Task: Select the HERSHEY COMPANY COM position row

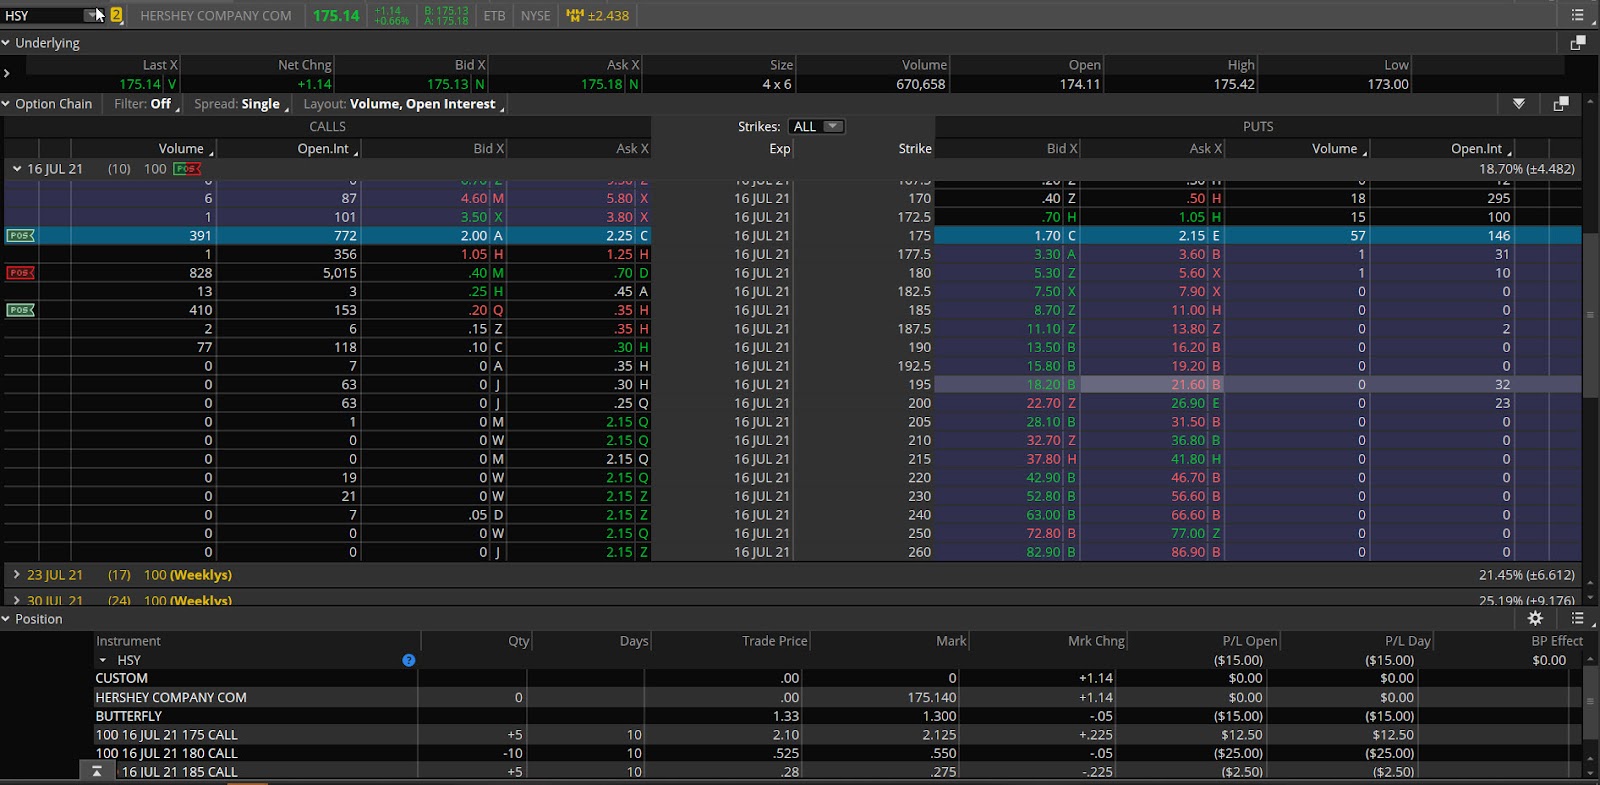Action: click(x=840, y=697)
